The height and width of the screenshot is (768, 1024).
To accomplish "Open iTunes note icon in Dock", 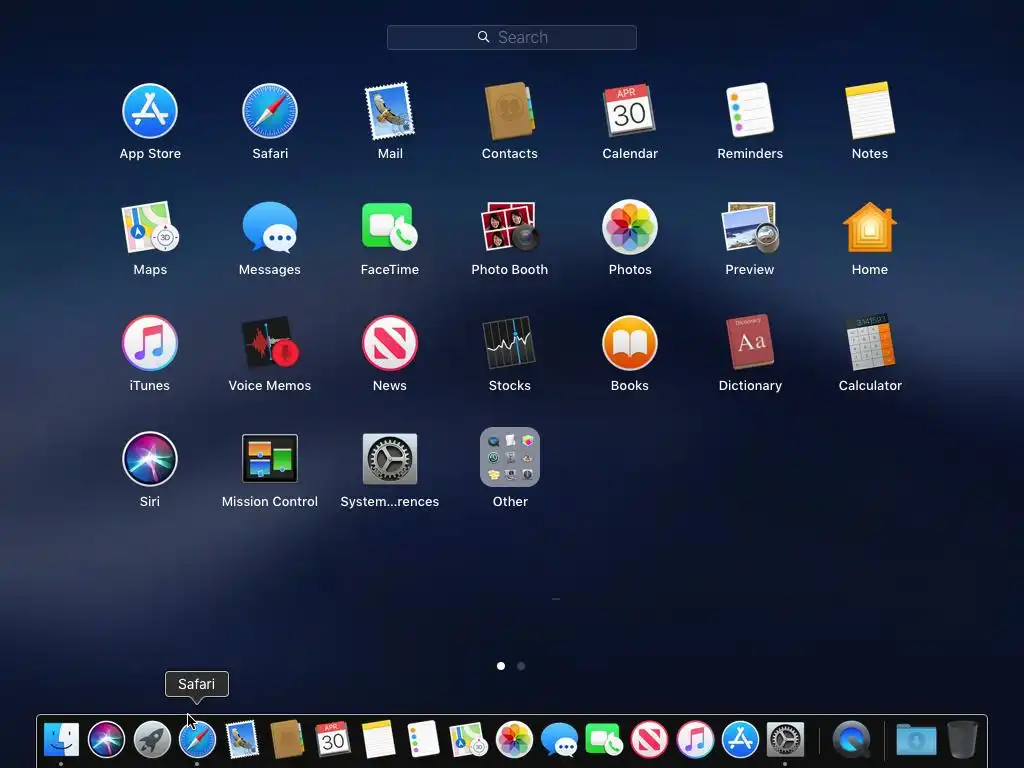I will pos(695,739).
